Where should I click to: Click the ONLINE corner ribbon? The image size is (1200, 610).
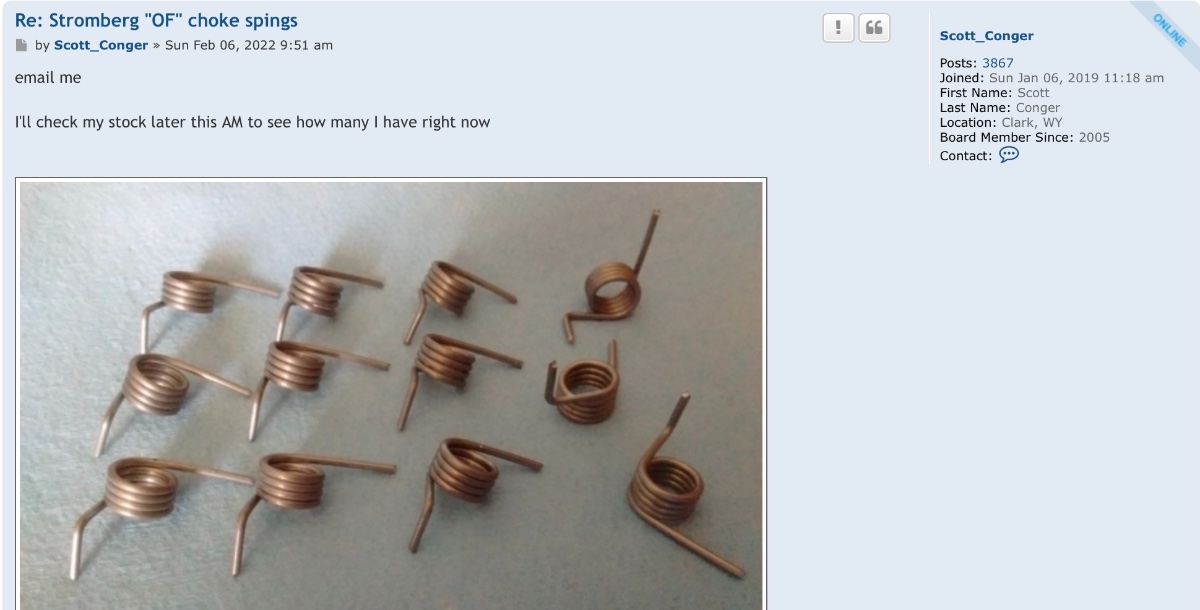click(1170, 27)
